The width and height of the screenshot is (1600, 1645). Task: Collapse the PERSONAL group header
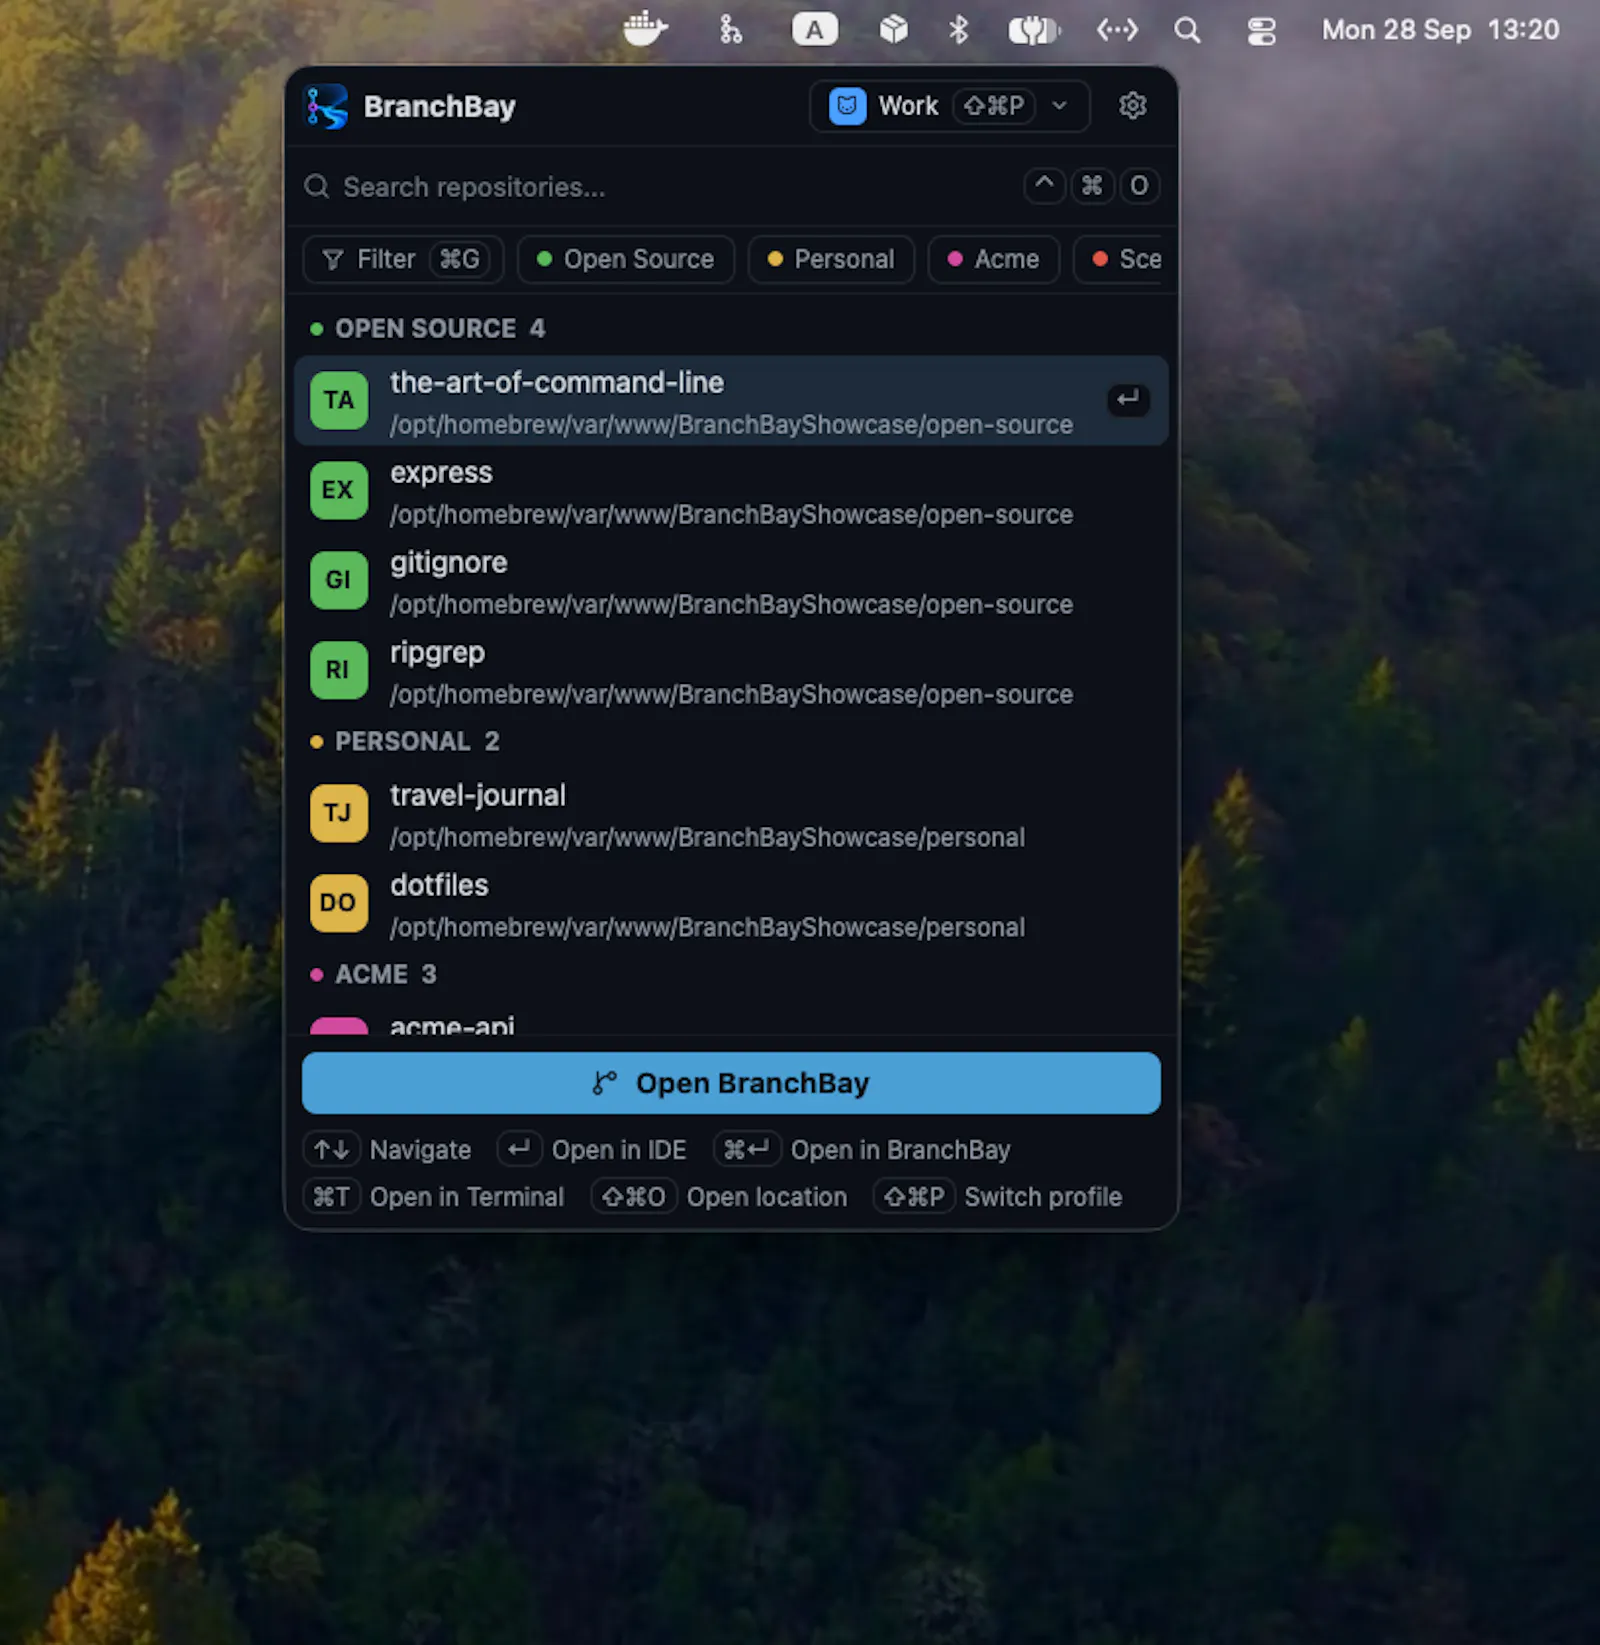405,742
